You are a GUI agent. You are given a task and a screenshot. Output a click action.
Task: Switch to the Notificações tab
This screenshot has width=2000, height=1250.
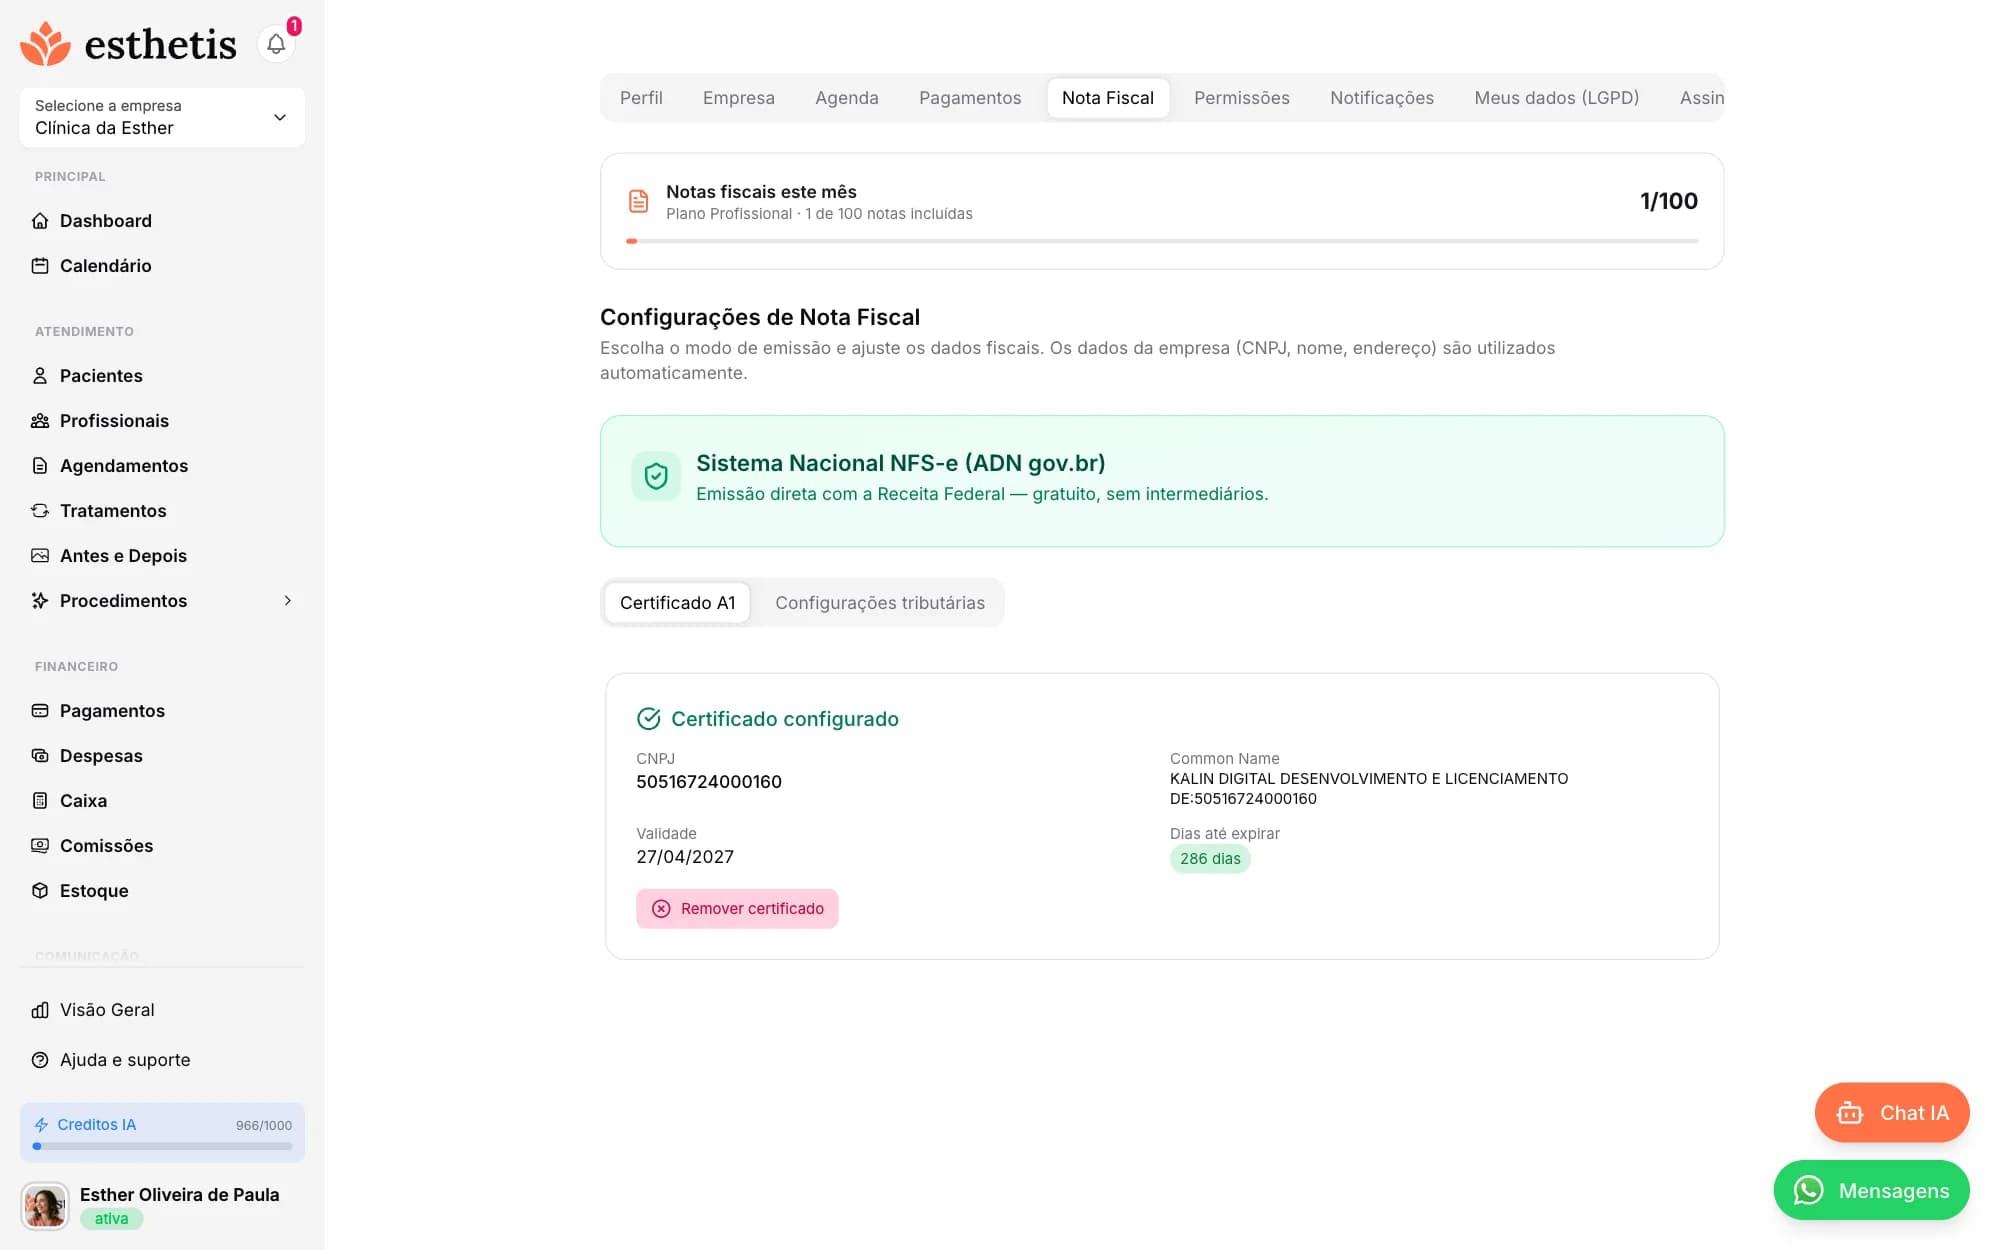pos(1382,98)
